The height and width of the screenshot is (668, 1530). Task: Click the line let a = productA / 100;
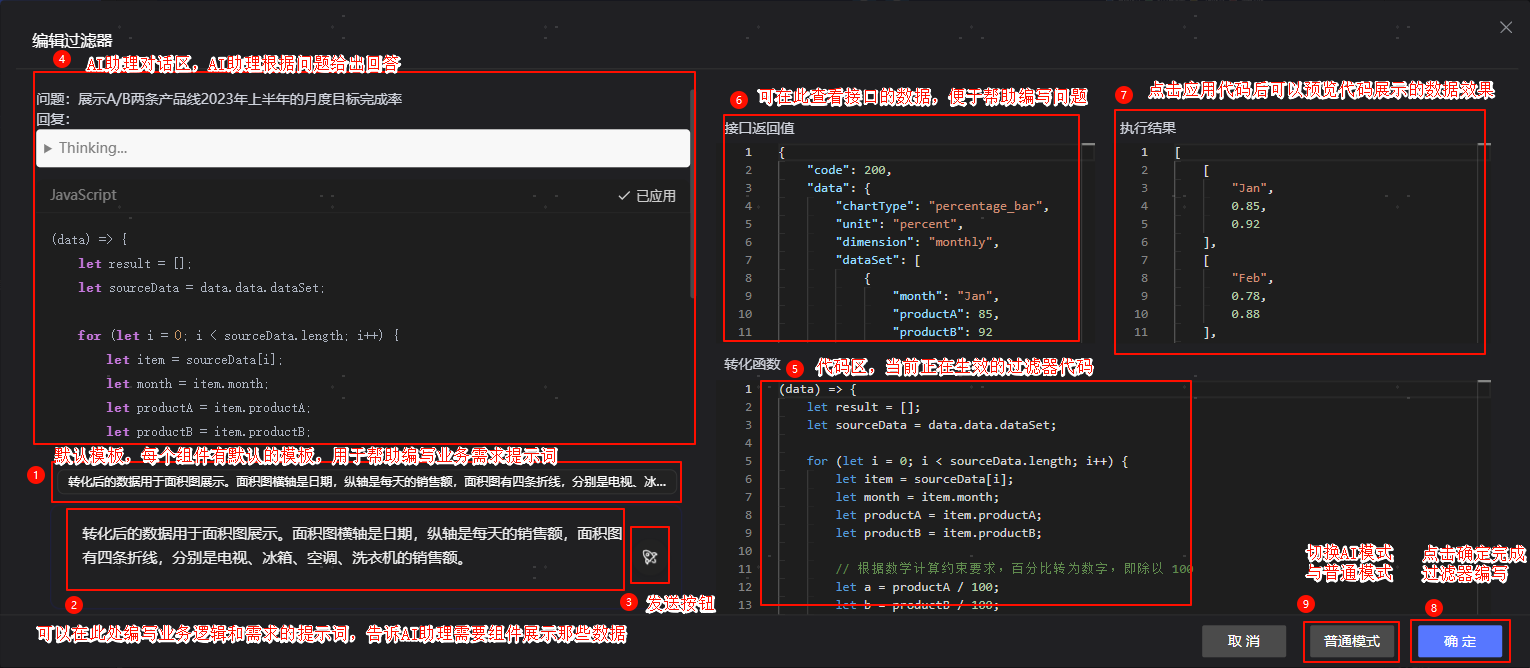pos(916,587)
